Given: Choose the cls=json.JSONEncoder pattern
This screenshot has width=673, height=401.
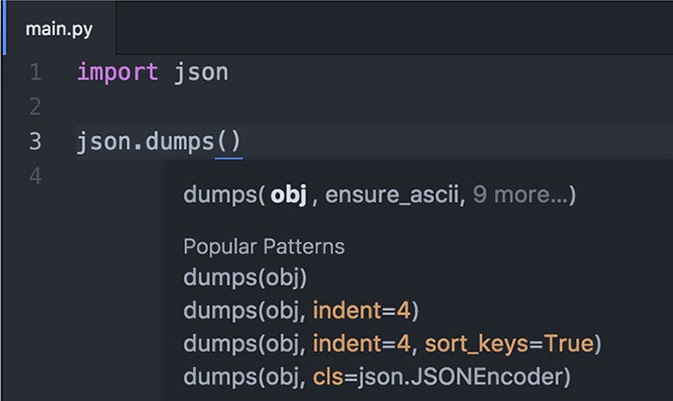Looking at the screenshot, I should click(x=377, y=377).
